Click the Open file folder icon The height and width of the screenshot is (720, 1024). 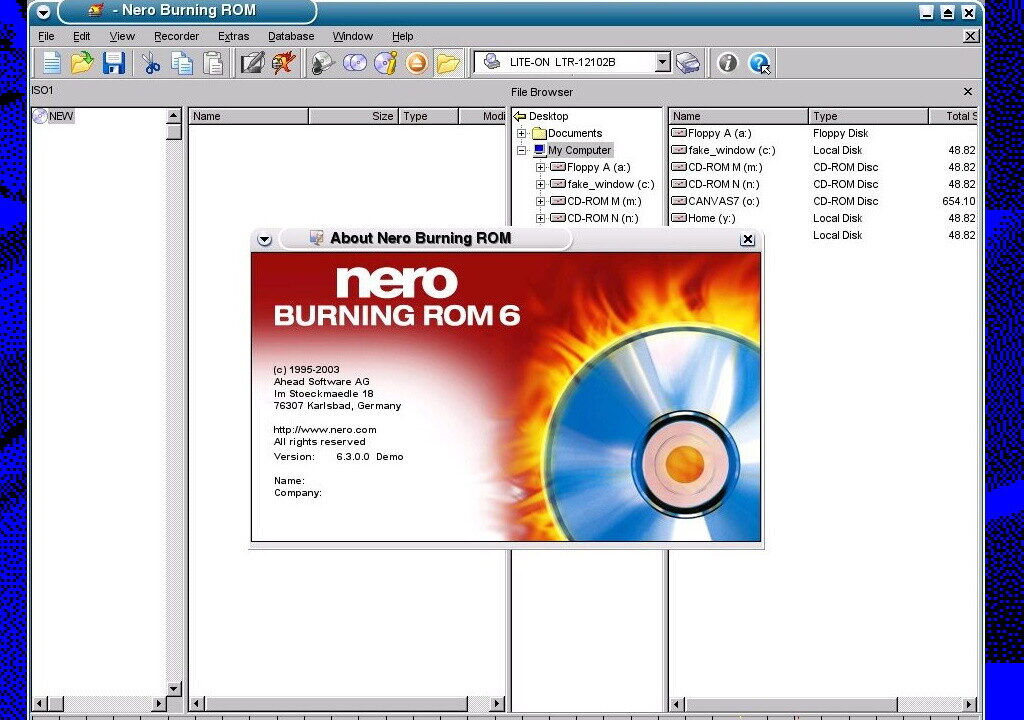82,63
